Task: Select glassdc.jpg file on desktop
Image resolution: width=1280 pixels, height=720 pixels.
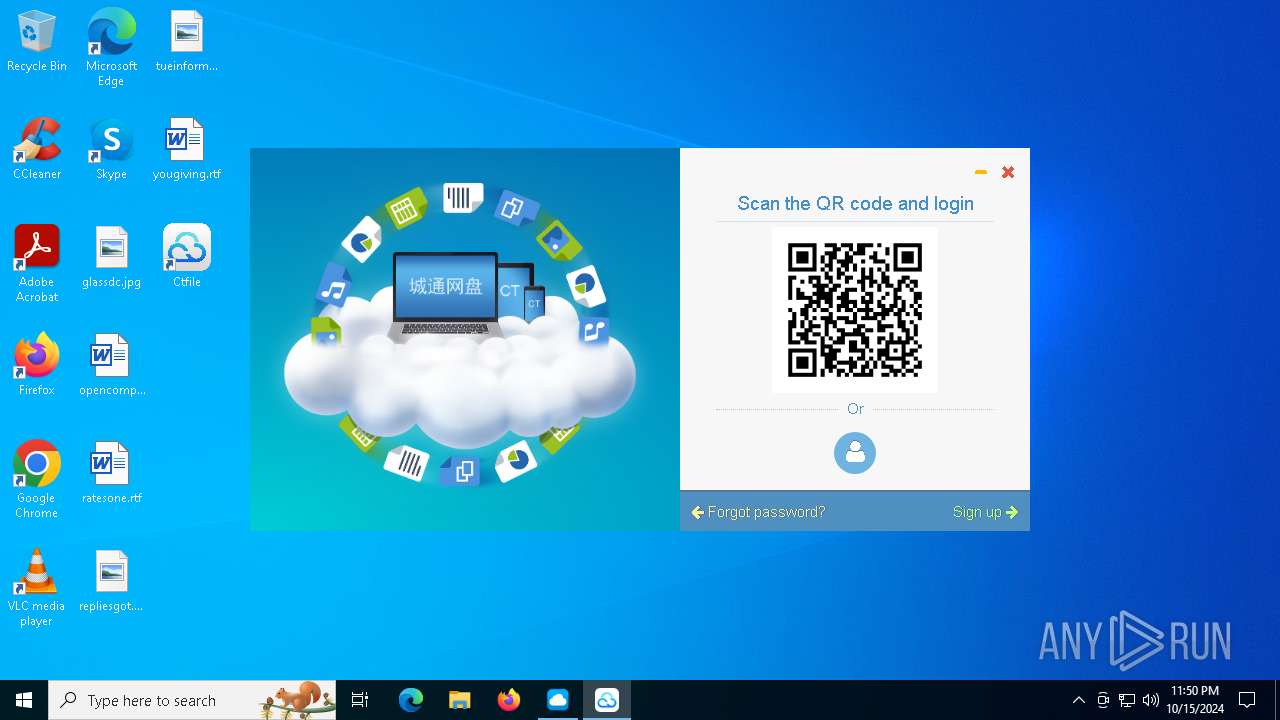Action: pyautogui.click(x=111, y=258)
